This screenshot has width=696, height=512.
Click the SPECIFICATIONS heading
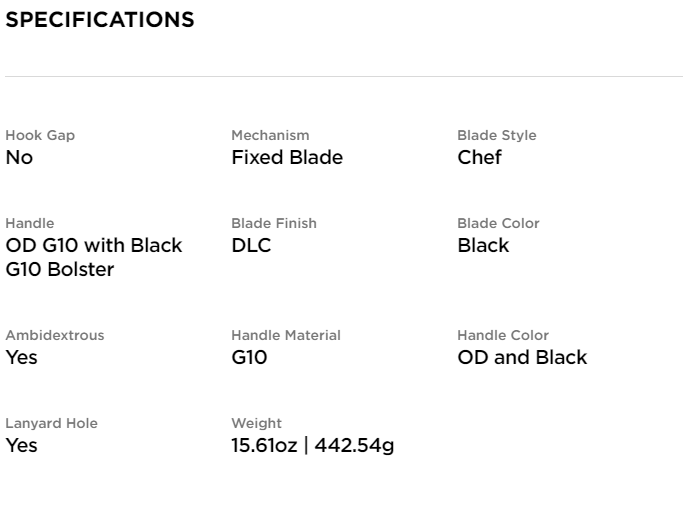(x=99, y=20)
